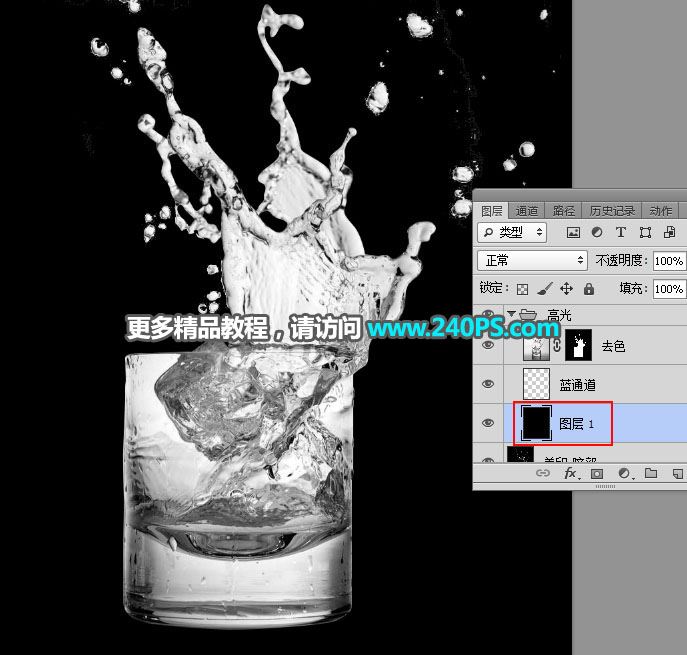Switch to the 路径 tab
Screen dimensions: 687x655
click(x=563, y=211)
